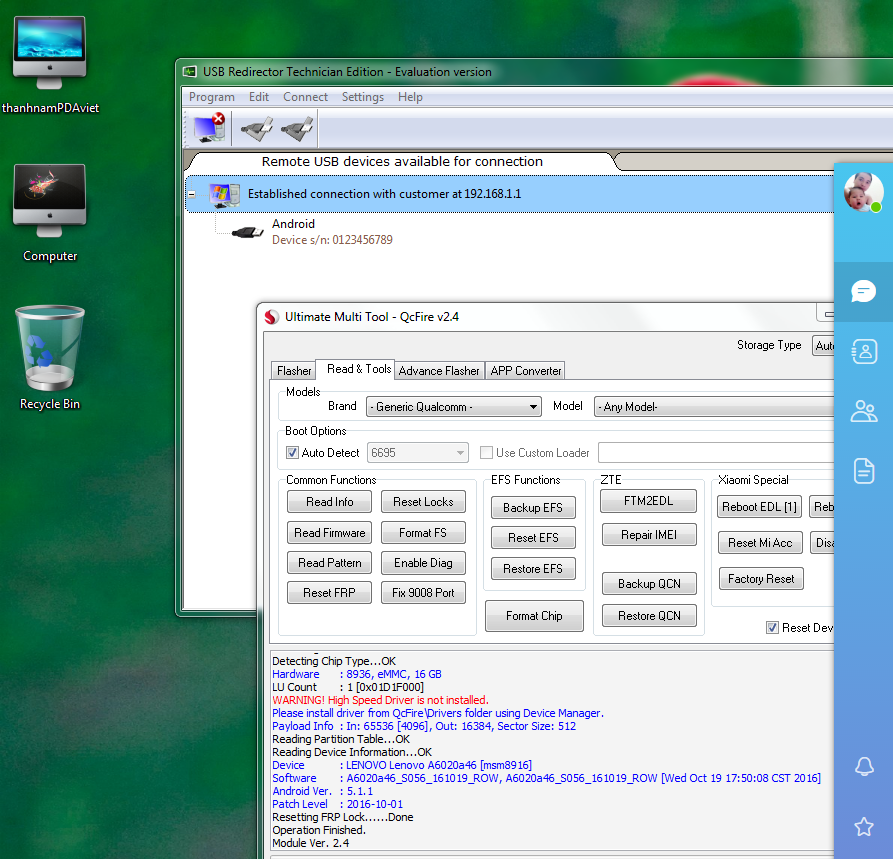Screen dimensions: 893x859
Task: Click the Android USB device plug icon
Action: click(x=248, y=232)
